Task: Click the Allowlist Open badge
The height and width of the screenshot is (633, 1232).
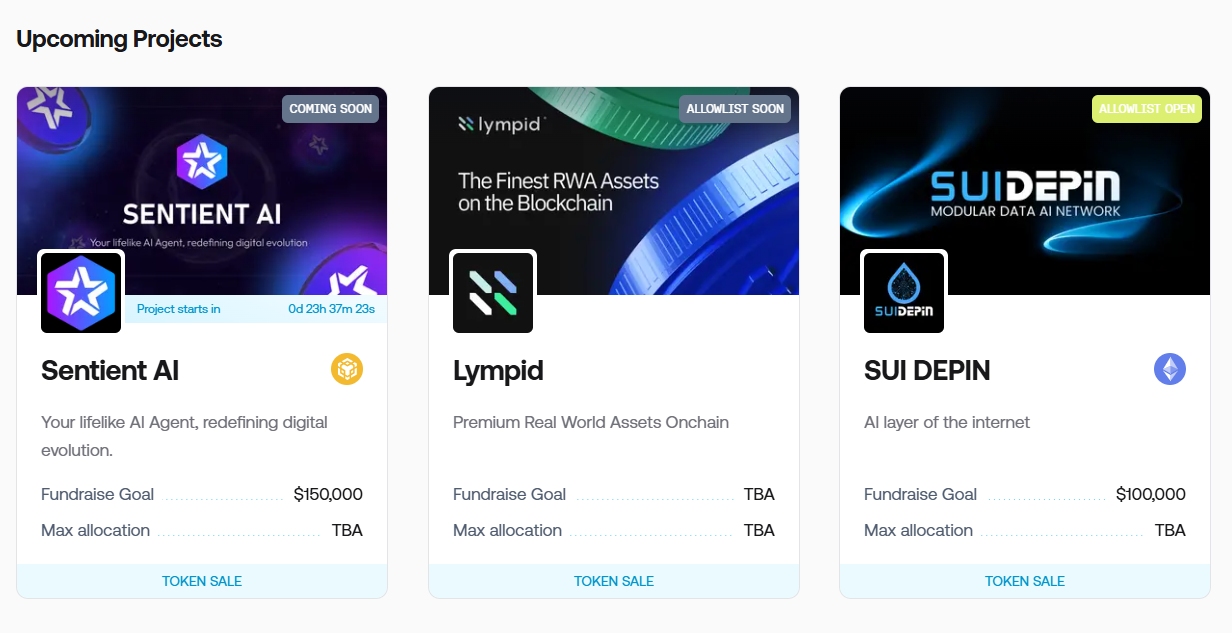Action: coord(1146,109)
